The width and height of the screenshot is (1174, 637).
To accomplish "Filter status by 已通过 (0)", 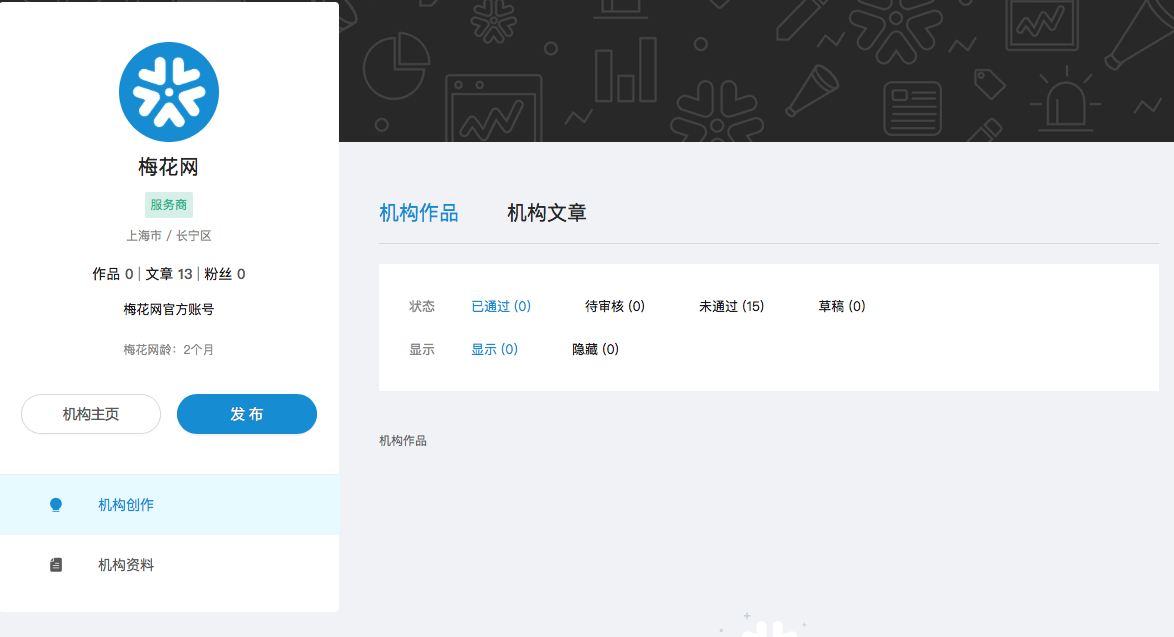I will pyautogui.click(x=501, y=306).
